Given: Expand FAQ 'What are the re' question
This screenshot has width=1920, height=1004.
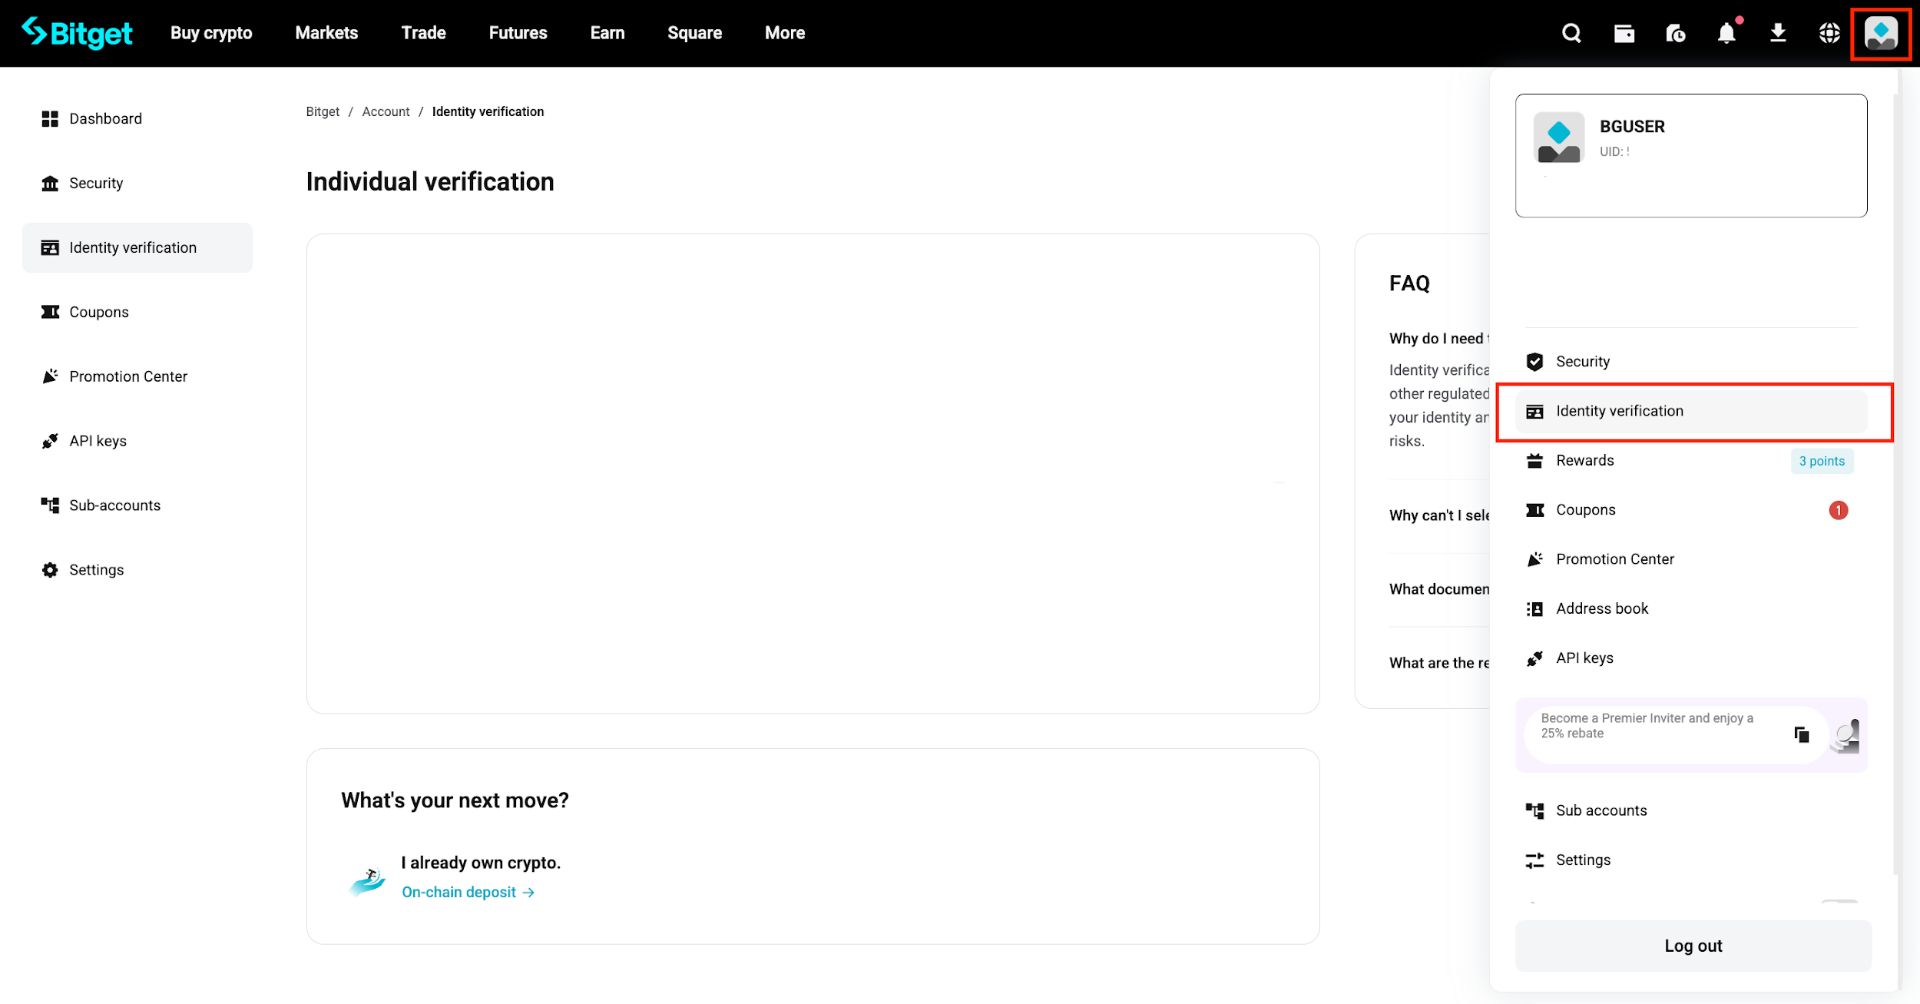Looking at the screenshot, I should click(x=1439, y=663).
